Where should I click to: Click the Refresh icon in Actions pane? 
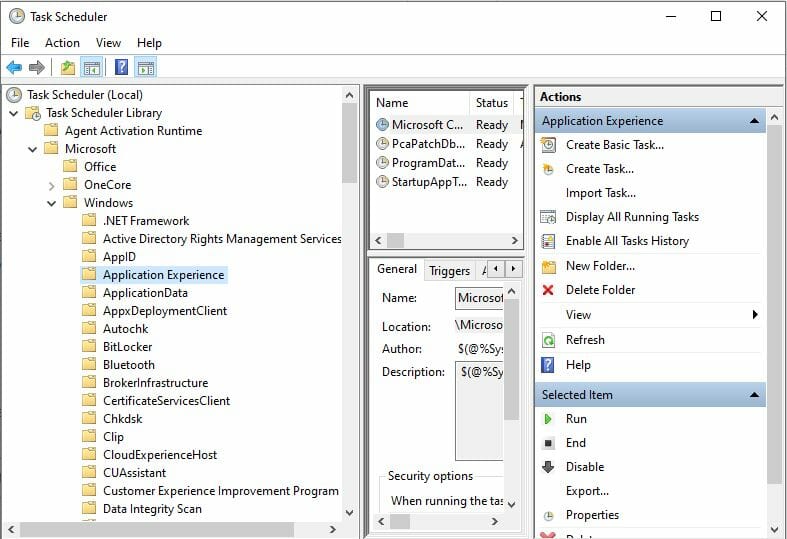coord(548,340)
